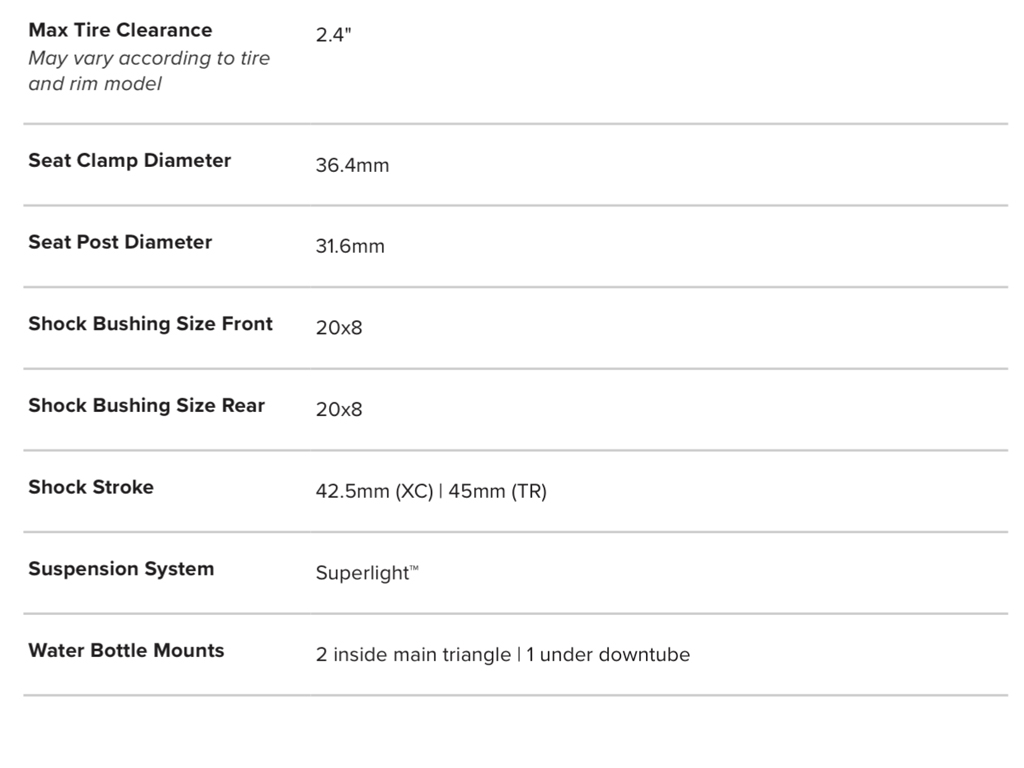Screen dimensions: 1024x768
Task: Click the Shock Bushing Size Rear label
Action: [146, 405]
